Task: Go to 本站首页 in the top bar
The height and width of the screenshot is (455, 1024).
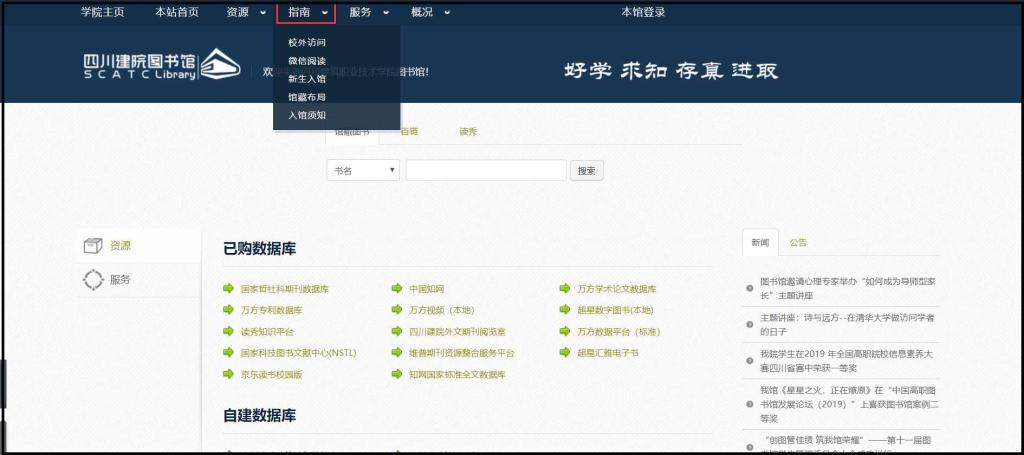Action: click(x=177, y=12)
